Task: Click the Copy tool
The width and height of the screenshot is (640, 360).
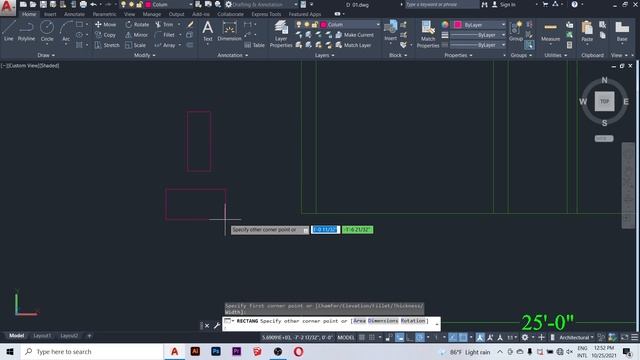Action: [105, 35]
